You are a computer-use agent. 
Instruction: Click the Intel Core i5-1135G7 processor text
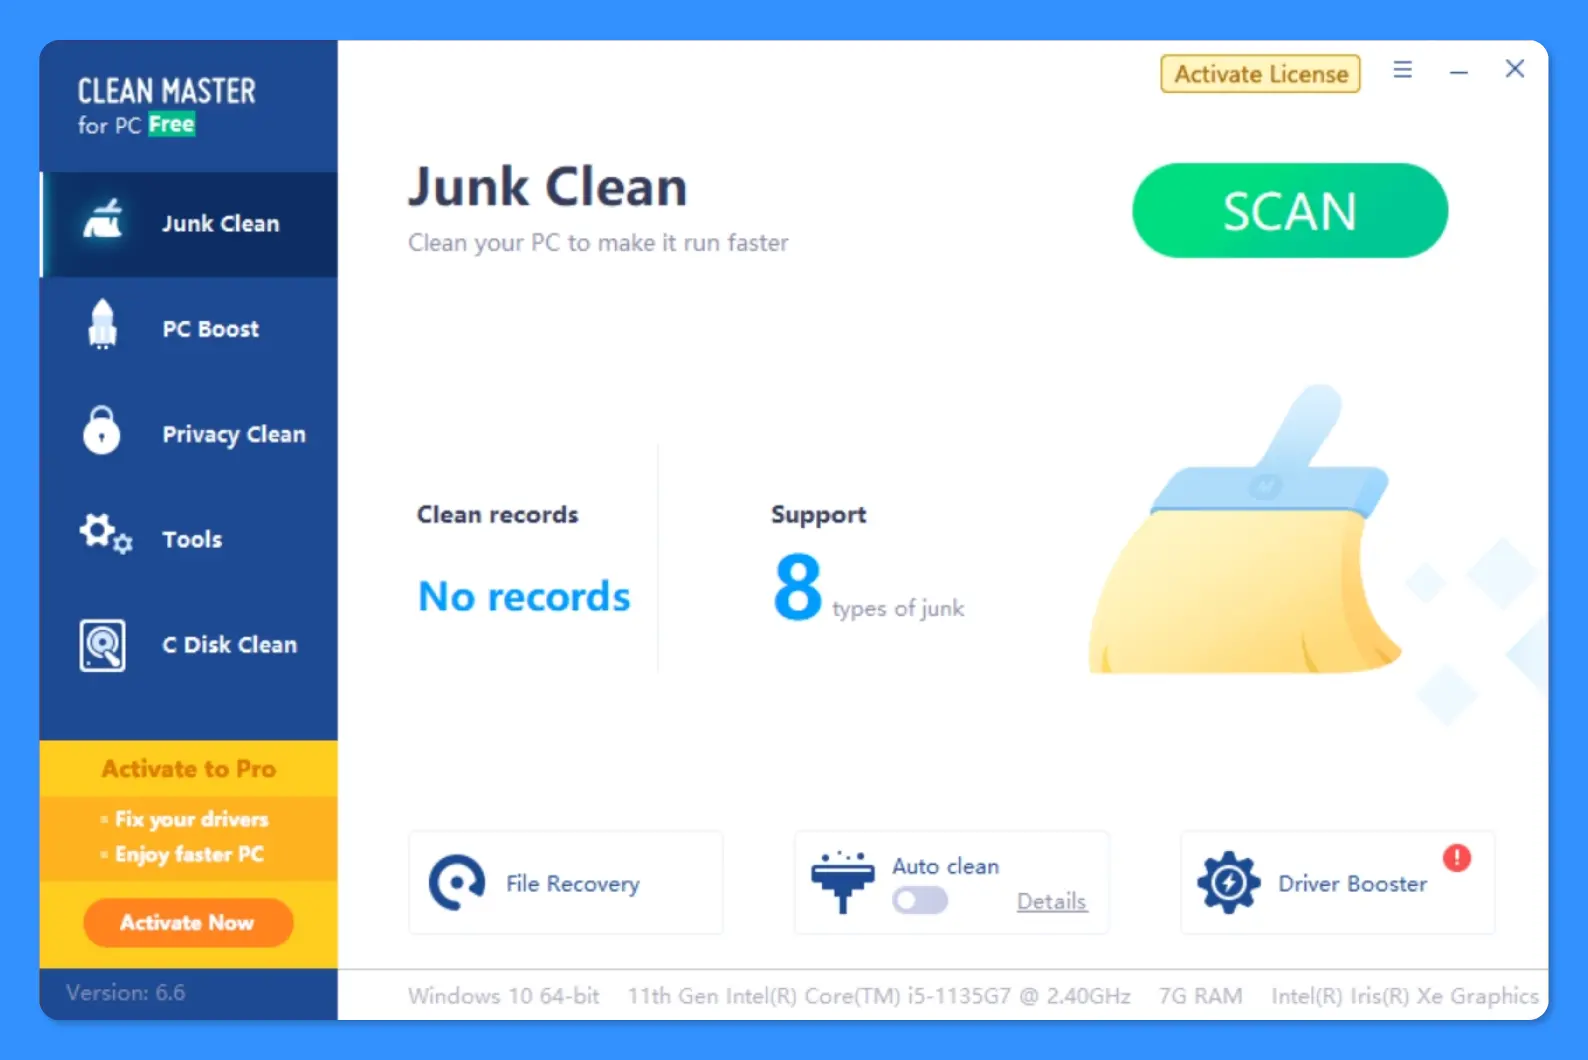pos(879,996)
